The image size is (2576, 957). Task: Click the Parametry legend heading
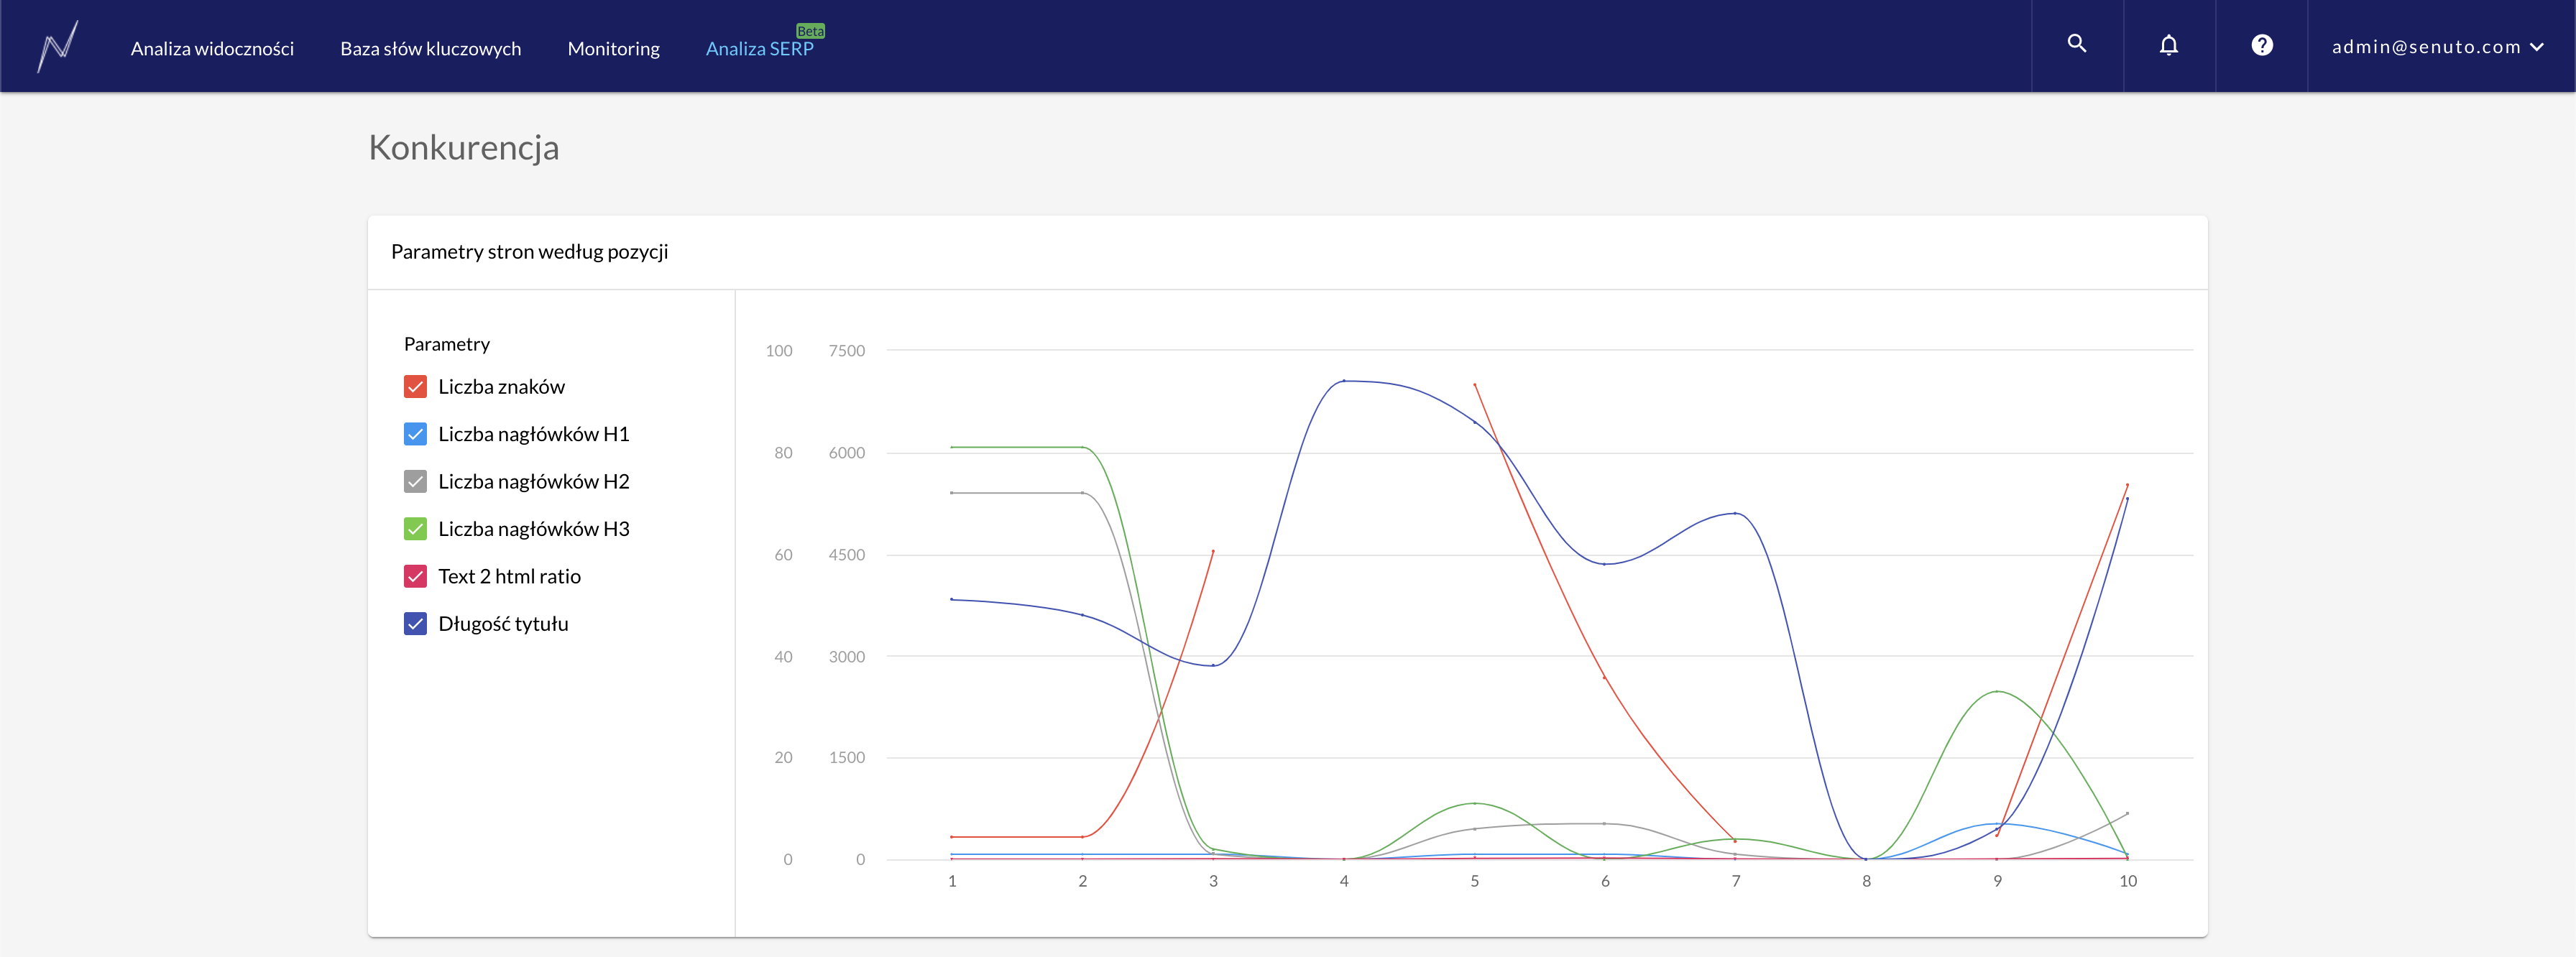click(x=447, y=344)
